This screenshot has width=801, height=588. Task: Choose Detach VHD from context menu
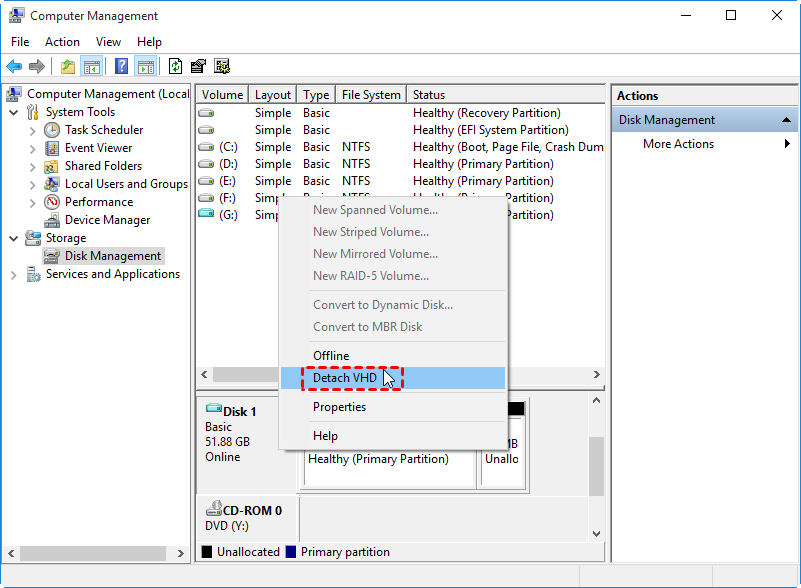pos(345,378)
